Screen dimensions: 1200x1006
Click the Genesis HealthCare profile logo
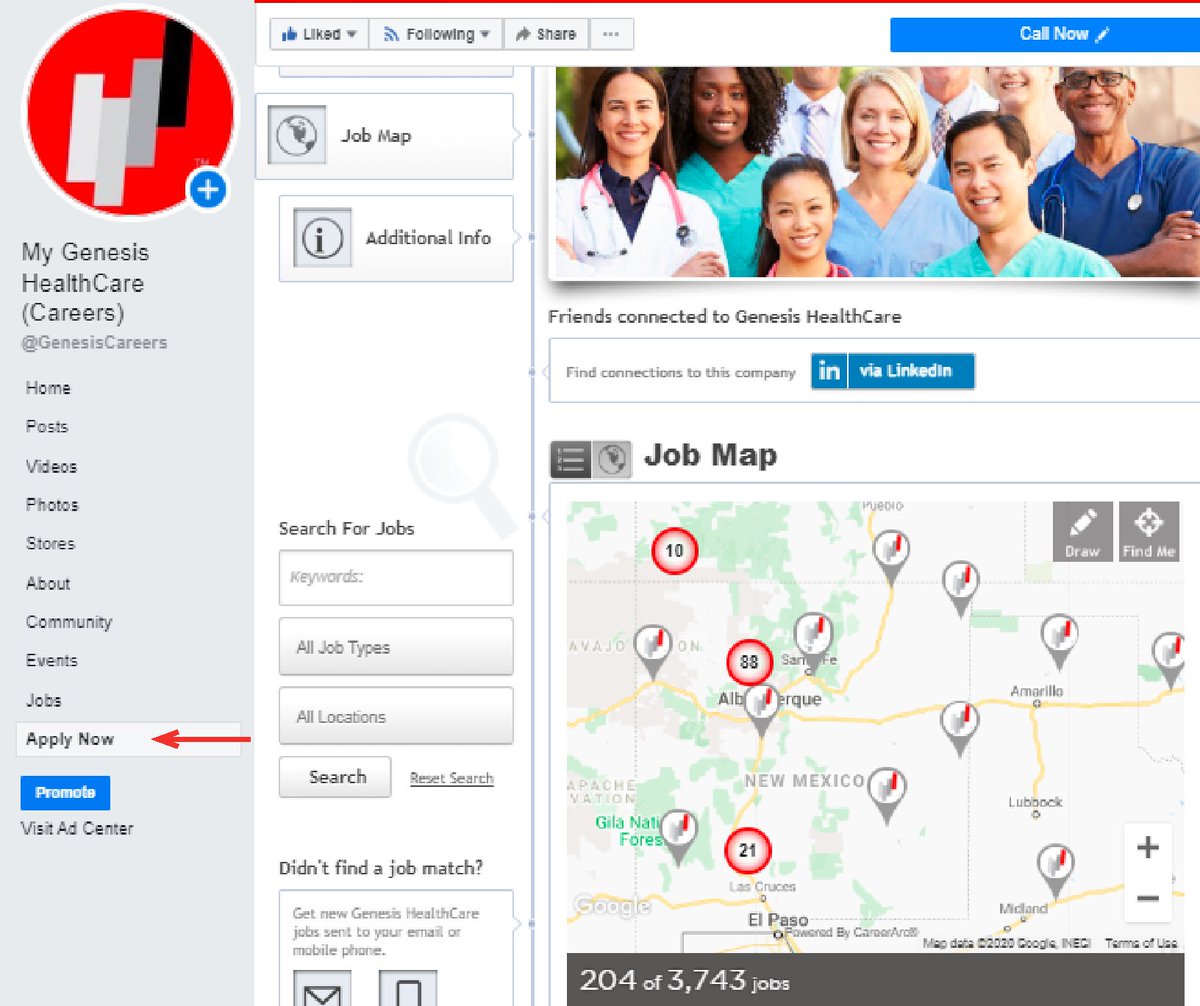(x=130, y=110)
